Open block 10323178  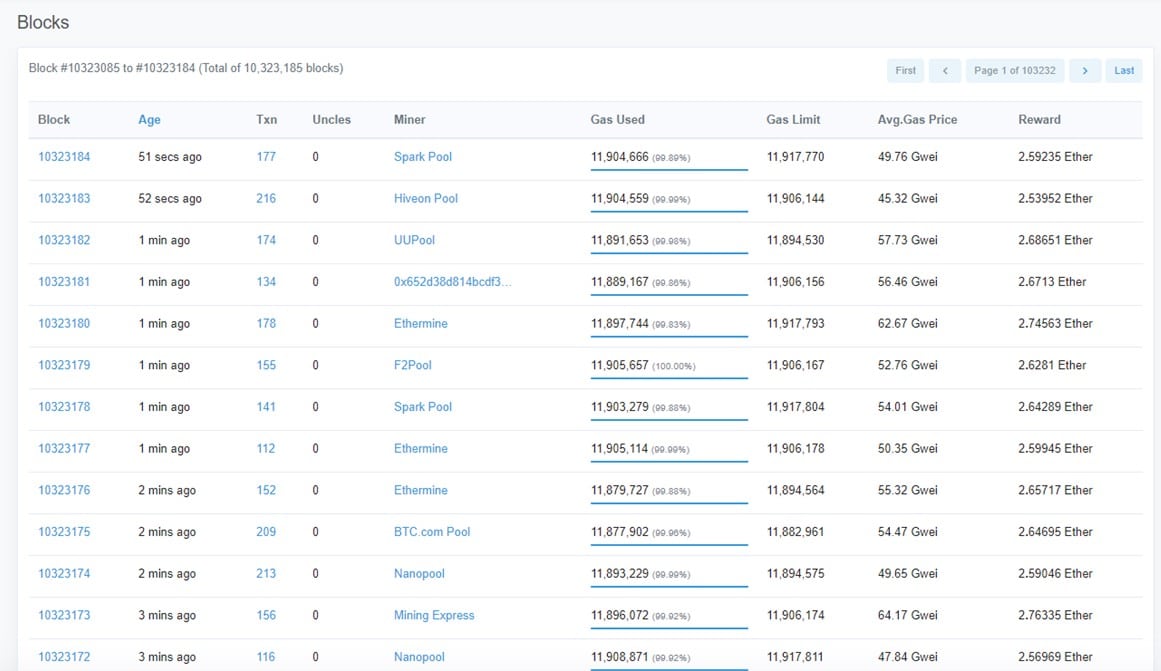point(64,407)
